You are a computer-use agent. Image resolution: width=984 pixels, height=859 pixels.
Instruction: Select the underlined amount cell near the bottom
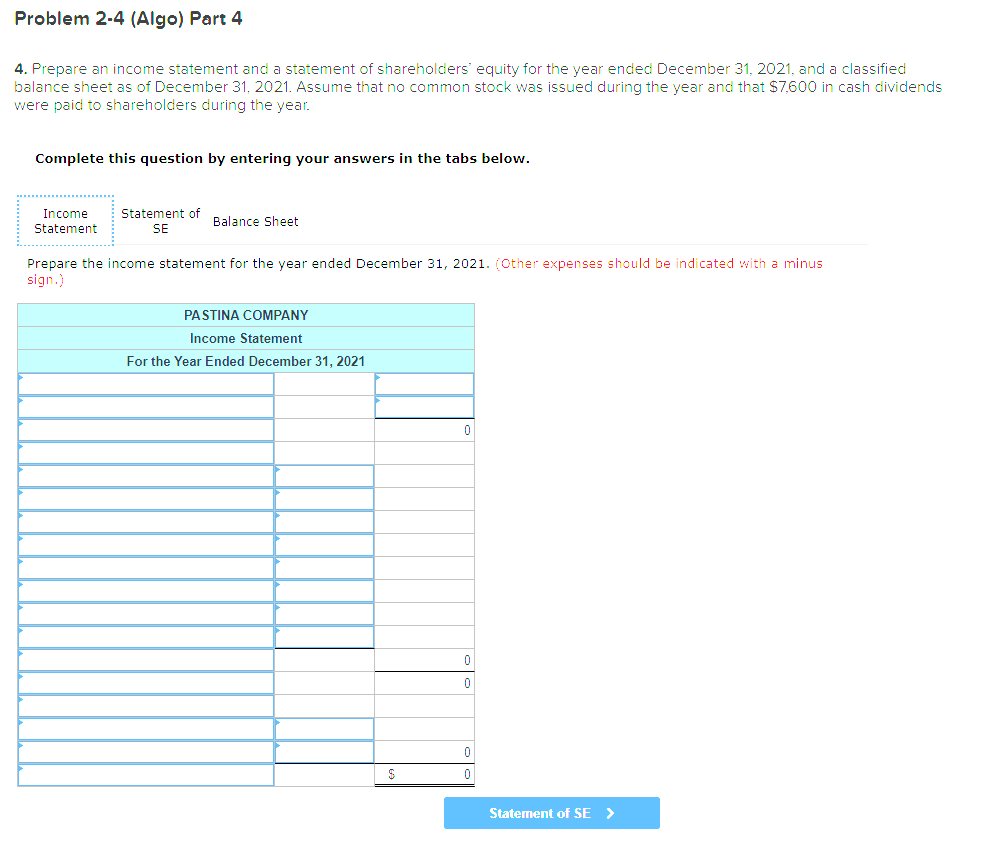tap(424, 752)
